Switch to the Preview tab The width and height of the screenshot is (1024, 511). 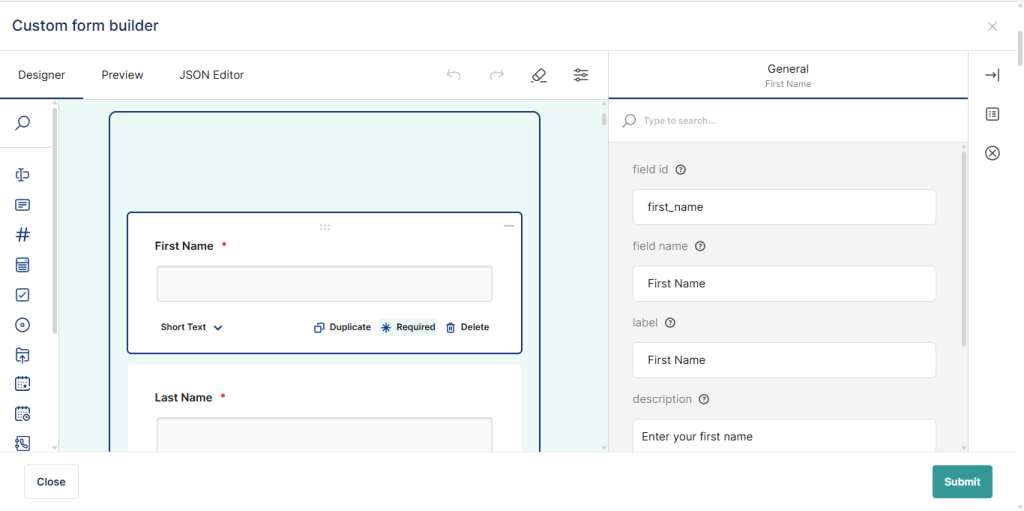(122, 75)
